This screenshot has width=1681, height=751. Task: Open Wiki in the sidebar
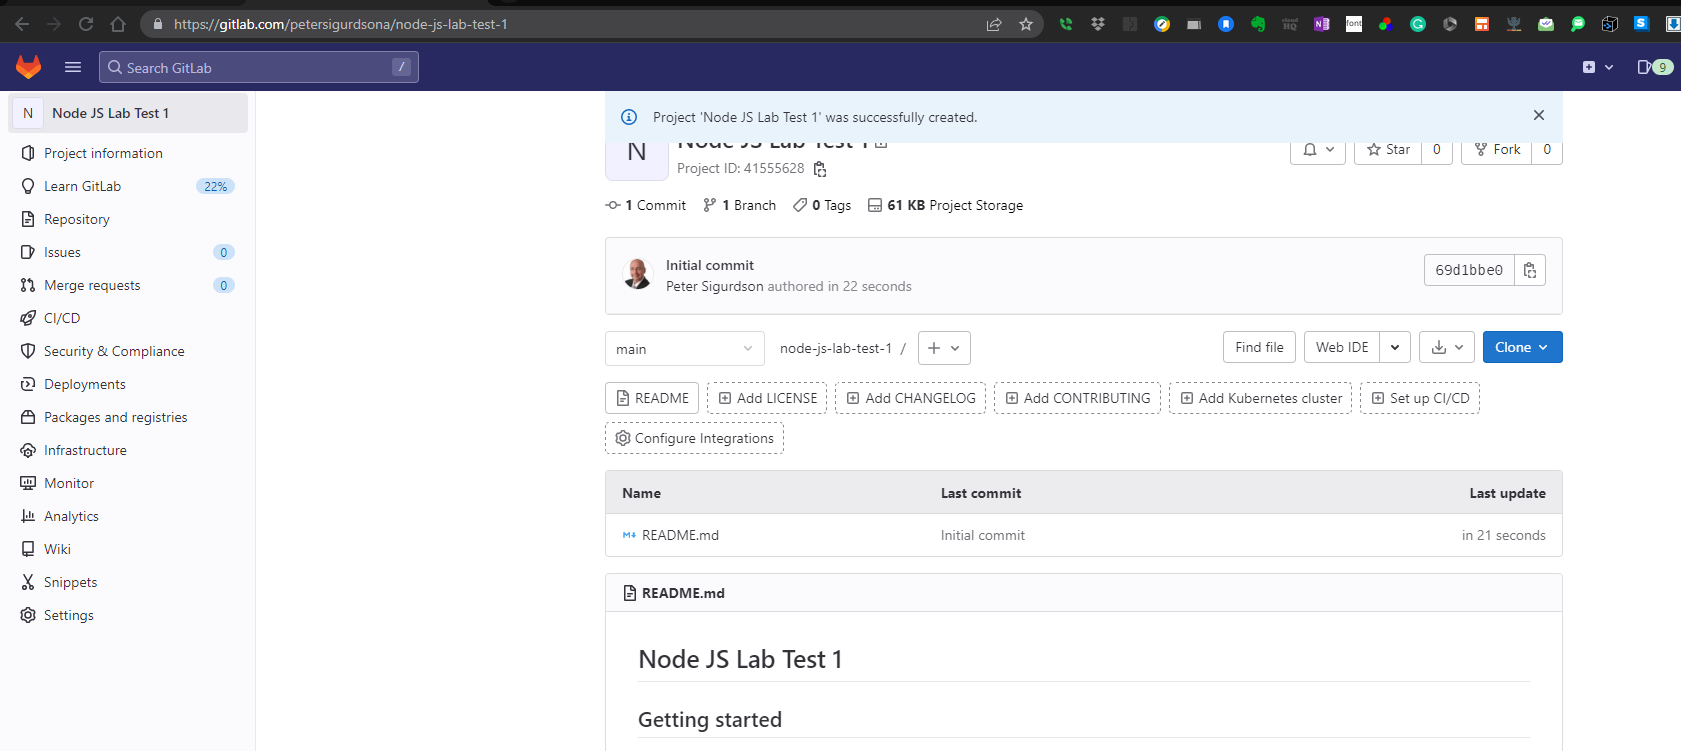[128, 549]
